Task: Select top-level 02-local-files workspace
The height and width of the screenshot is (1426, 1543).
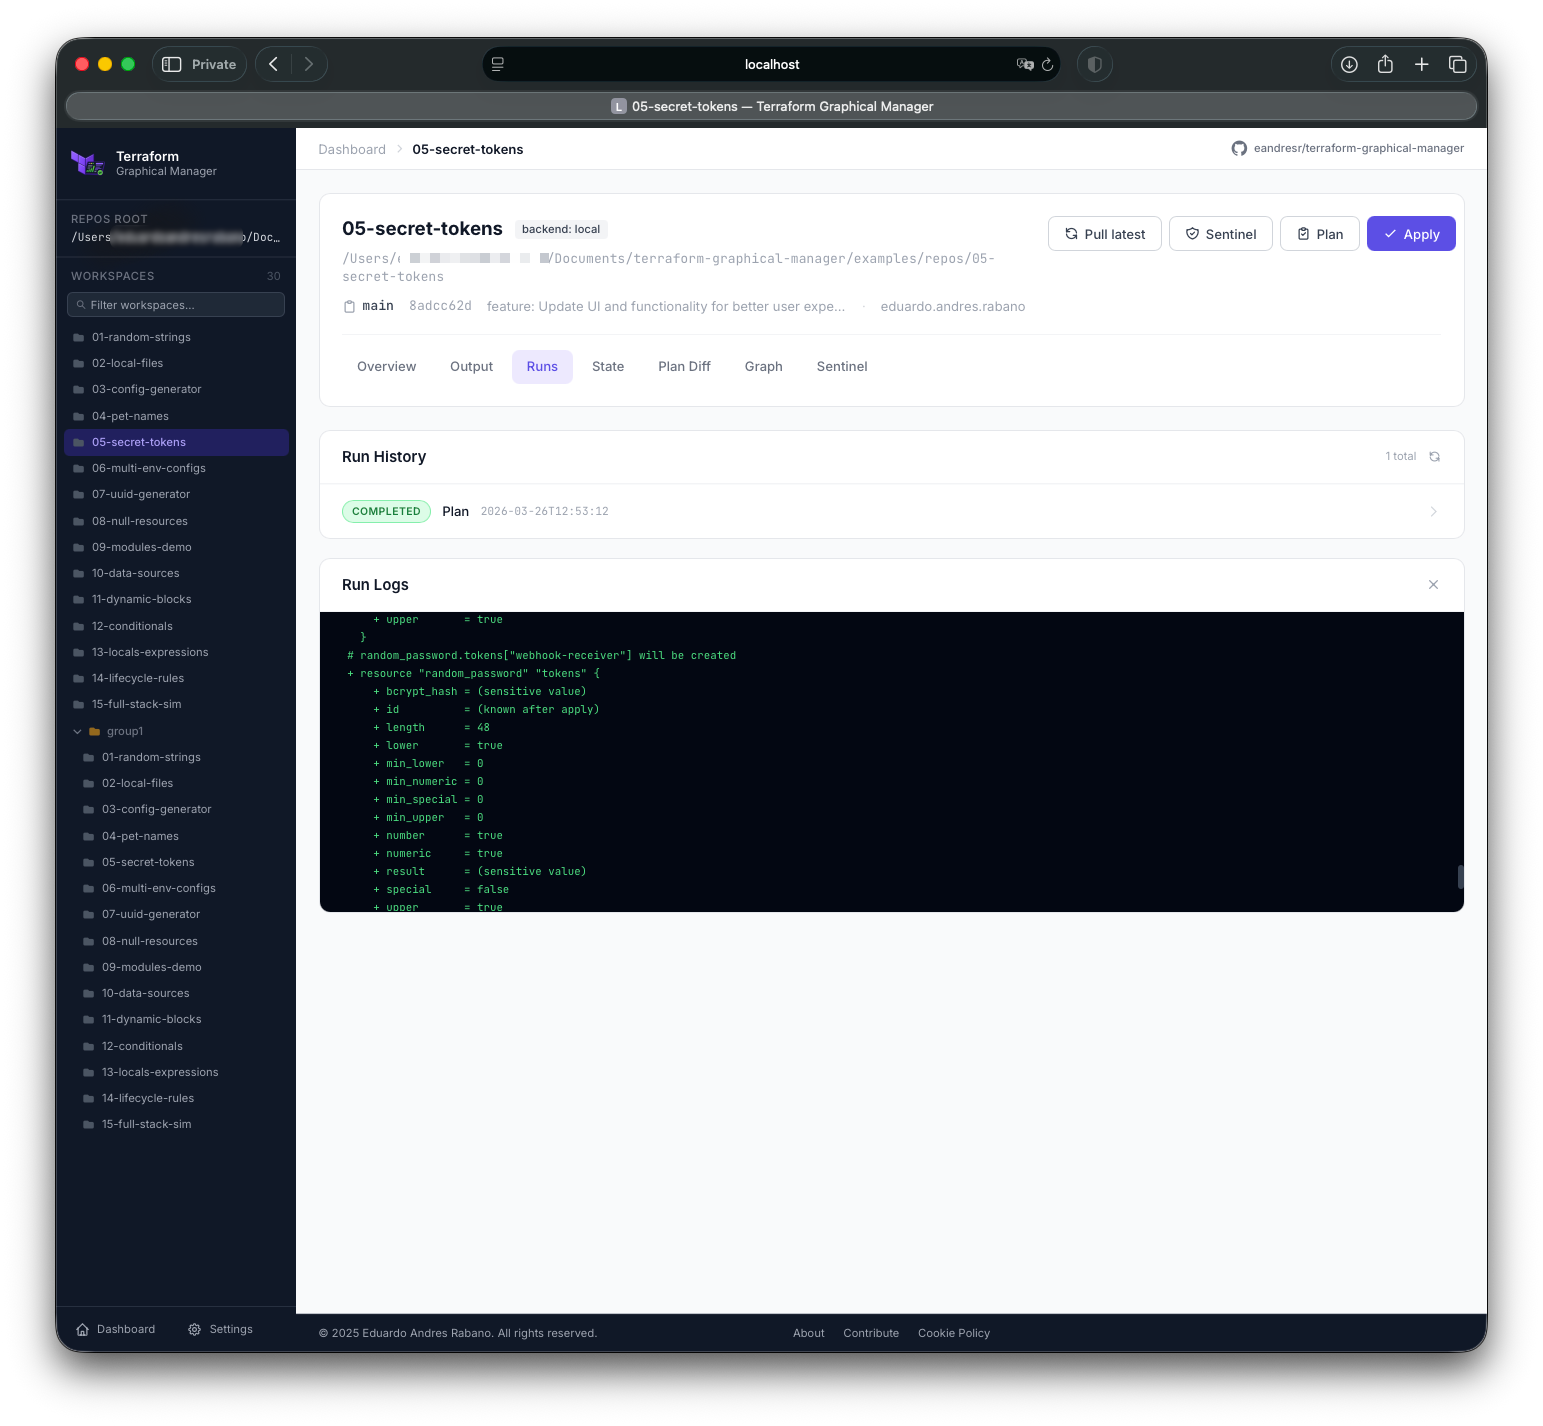Action: [176, 364]
